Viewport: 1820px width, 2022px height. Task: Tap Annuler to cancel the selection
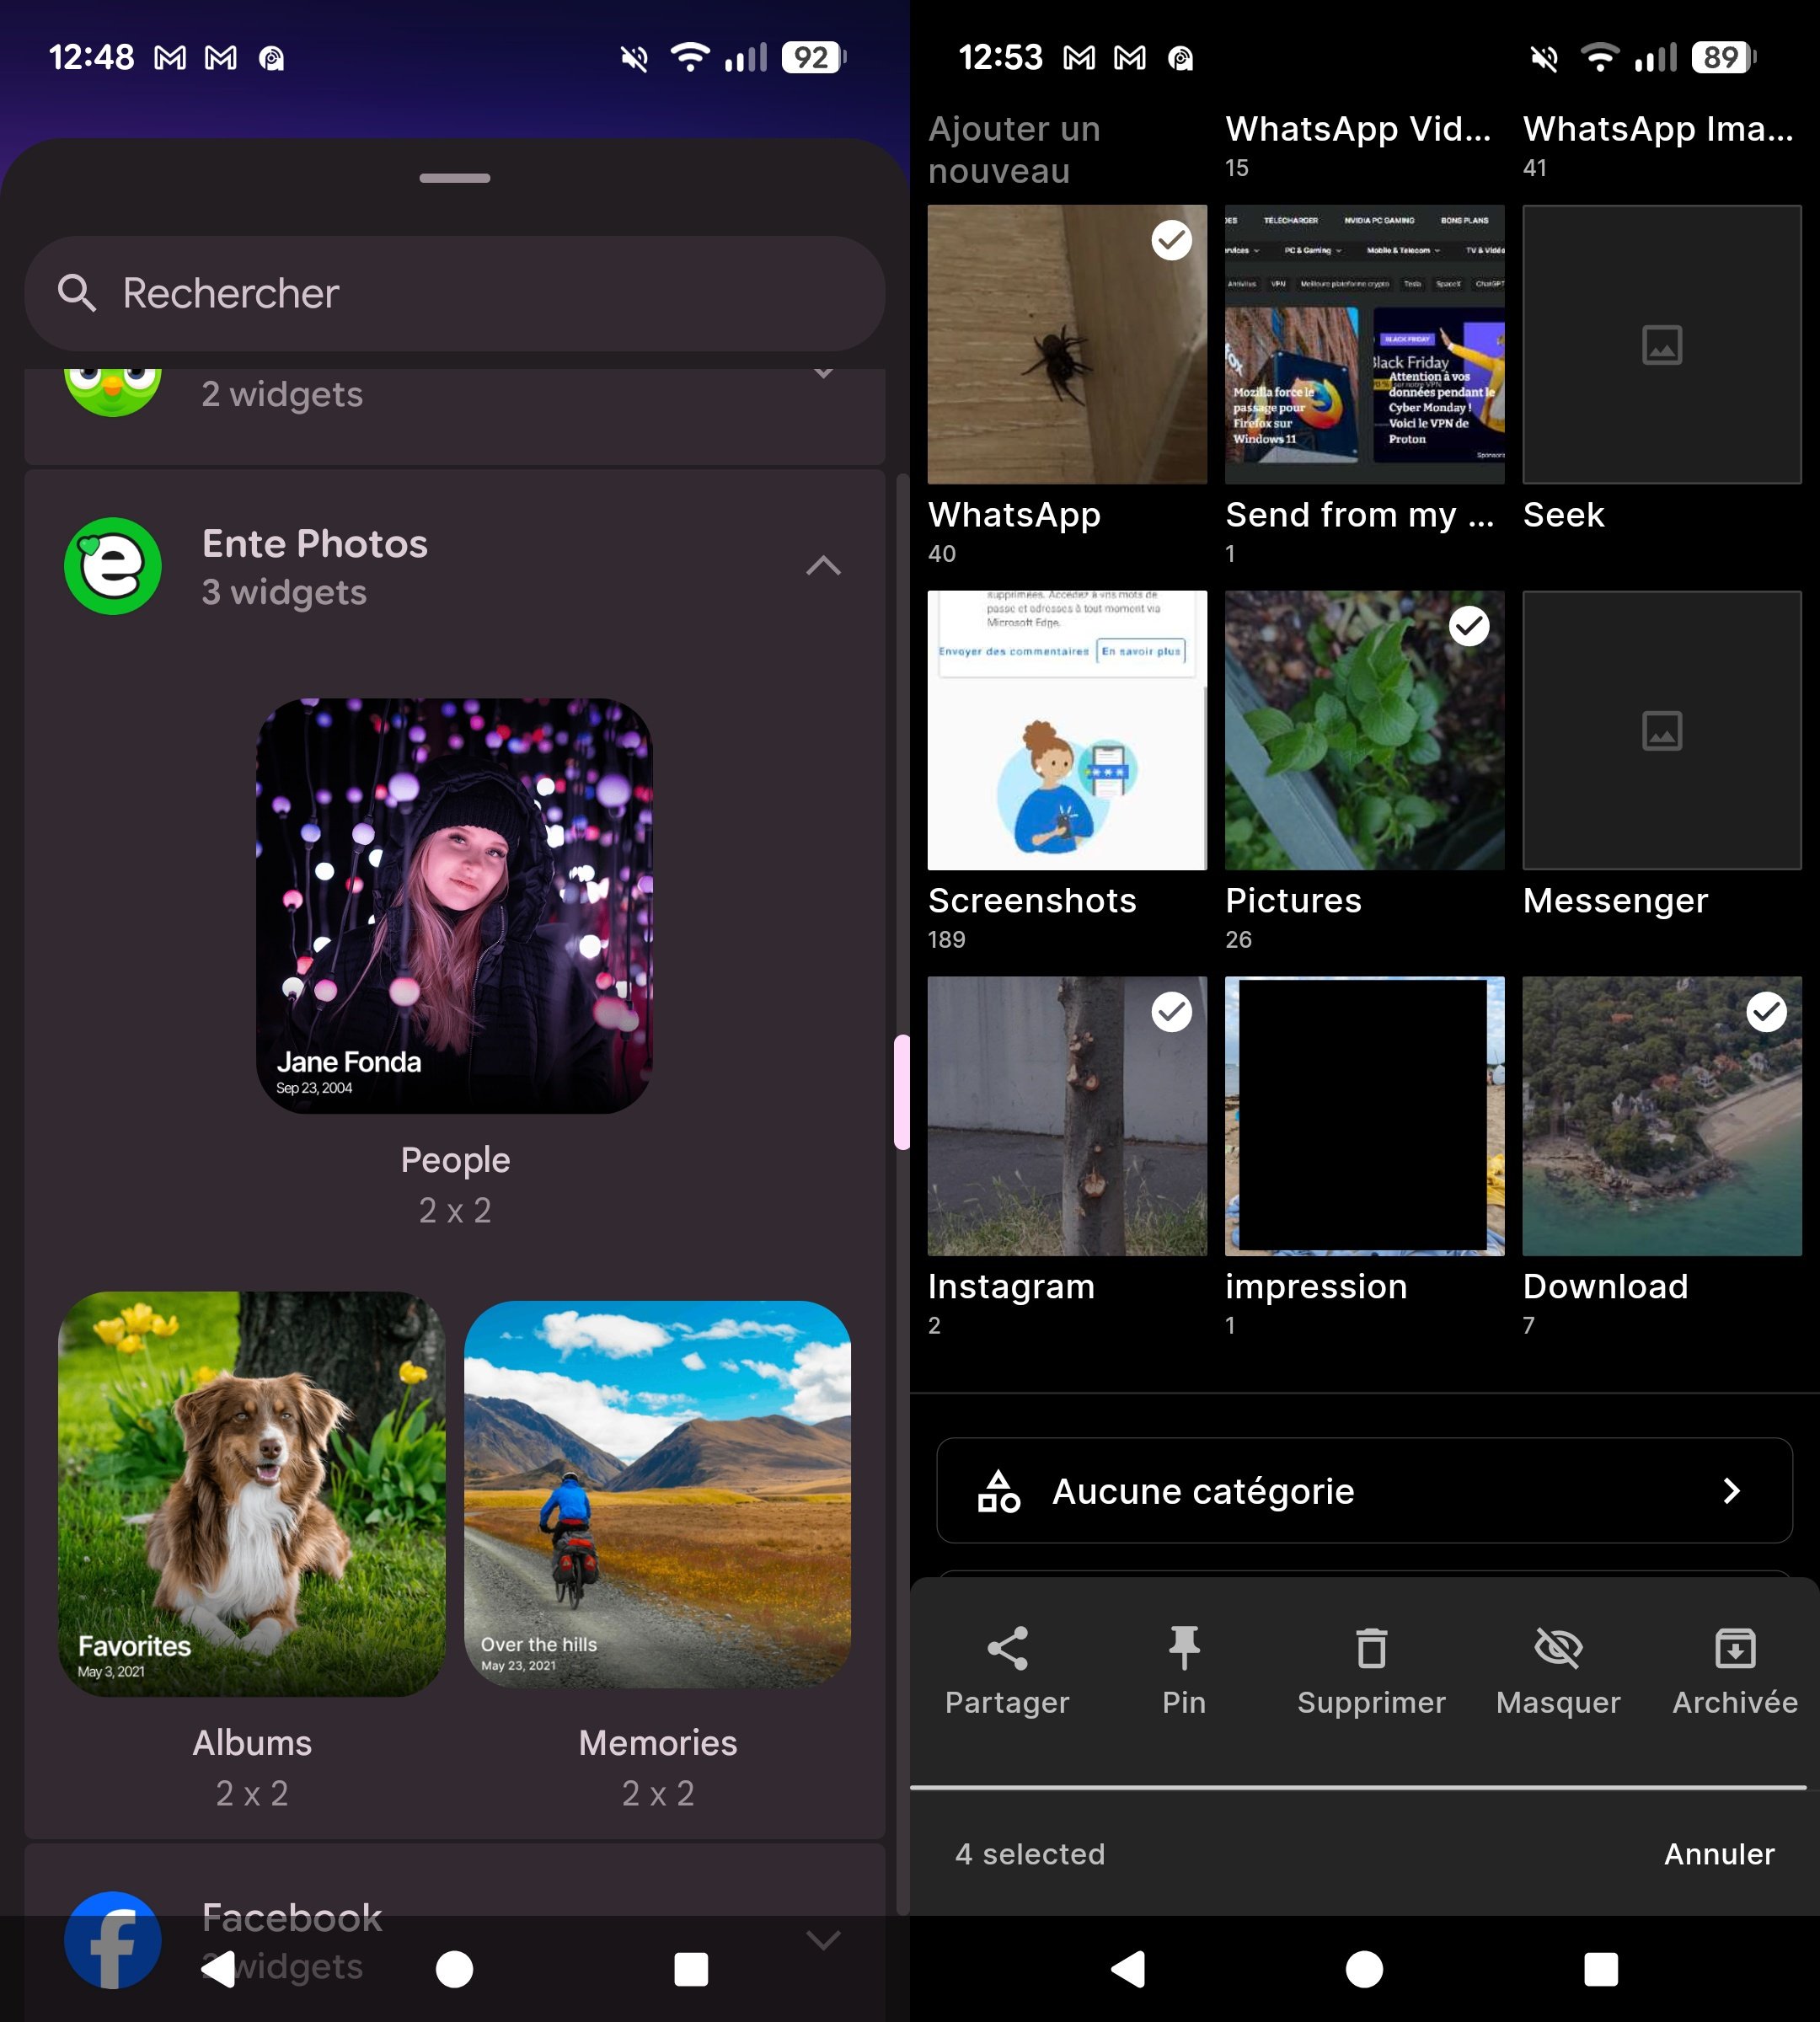coord(1718,1853)
